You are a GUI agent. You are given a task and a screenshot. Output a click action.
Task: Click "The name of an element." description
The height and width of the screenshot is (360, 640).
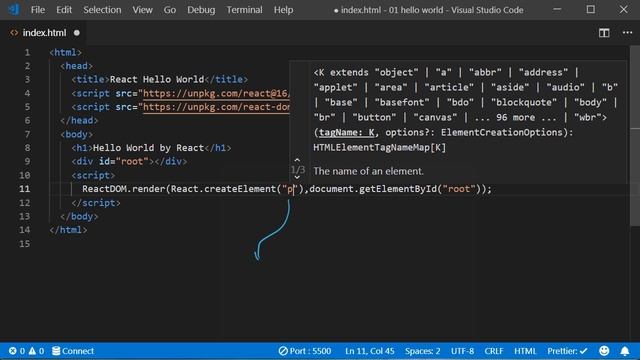coord(368,171)
